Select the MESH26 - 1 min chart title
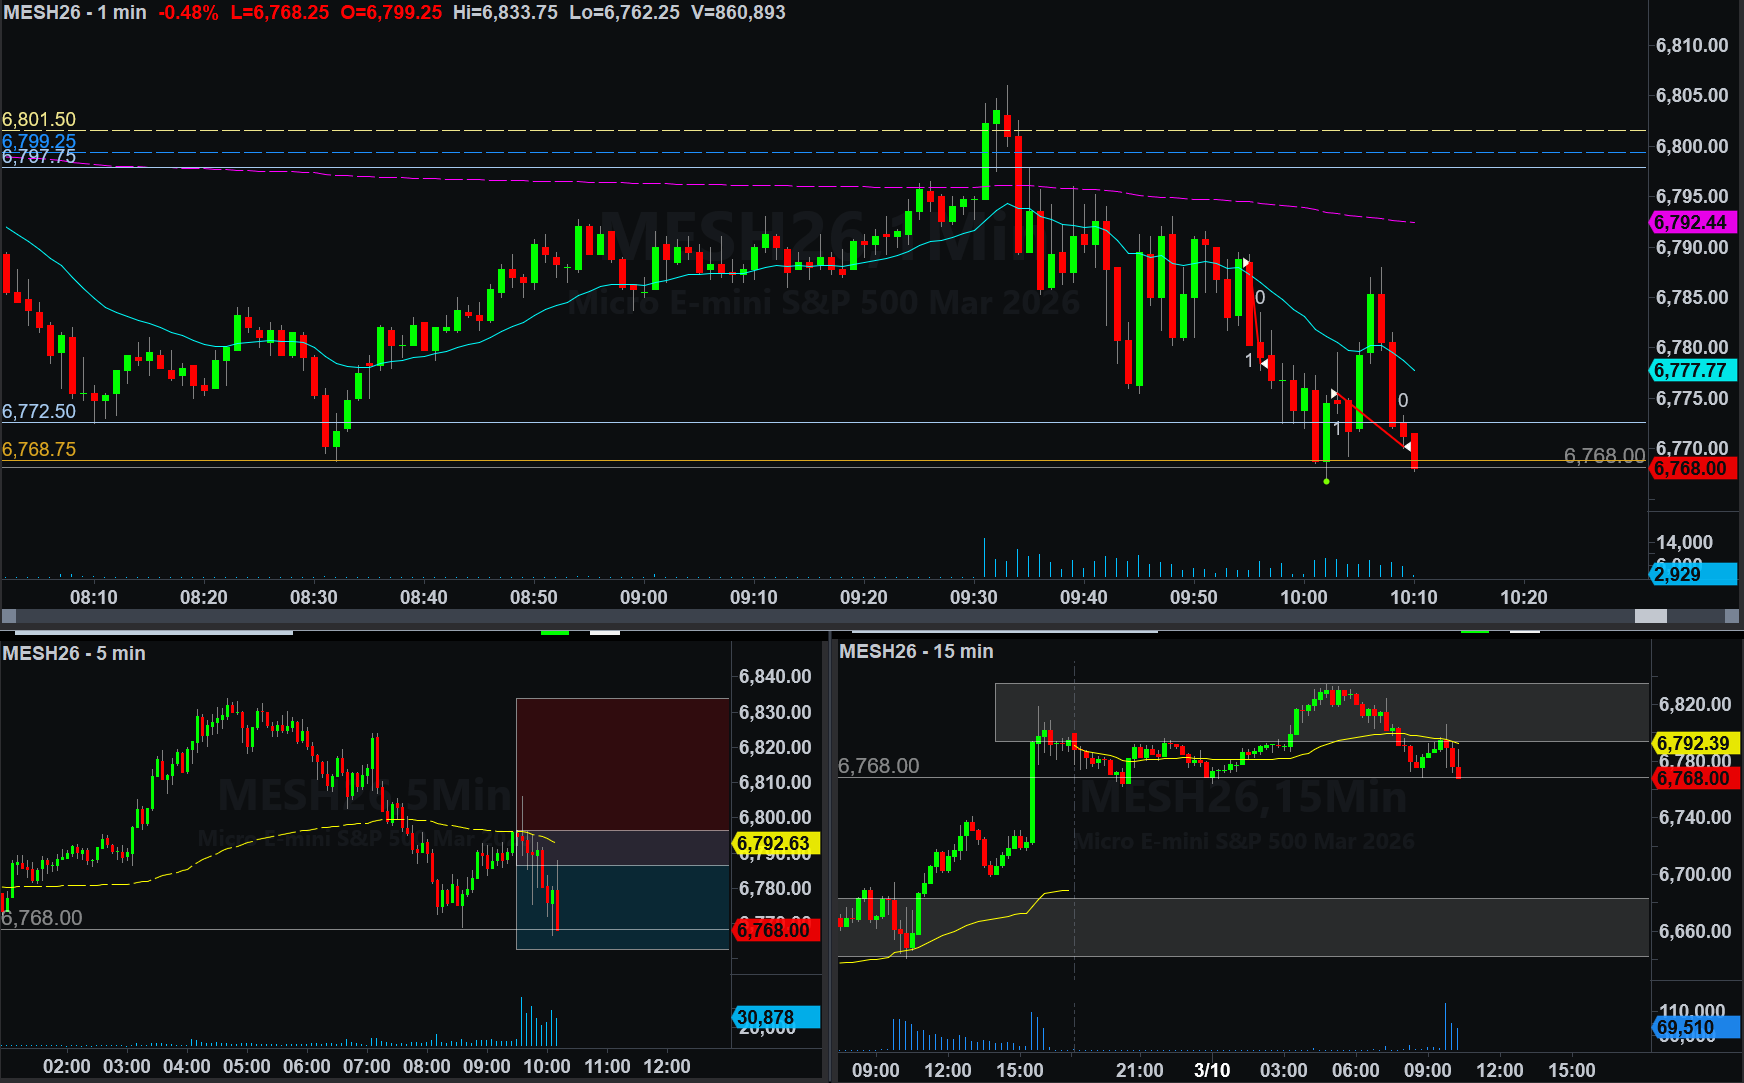The image size is (1744, 1083). pyautogui.click(x=75, y=13)
